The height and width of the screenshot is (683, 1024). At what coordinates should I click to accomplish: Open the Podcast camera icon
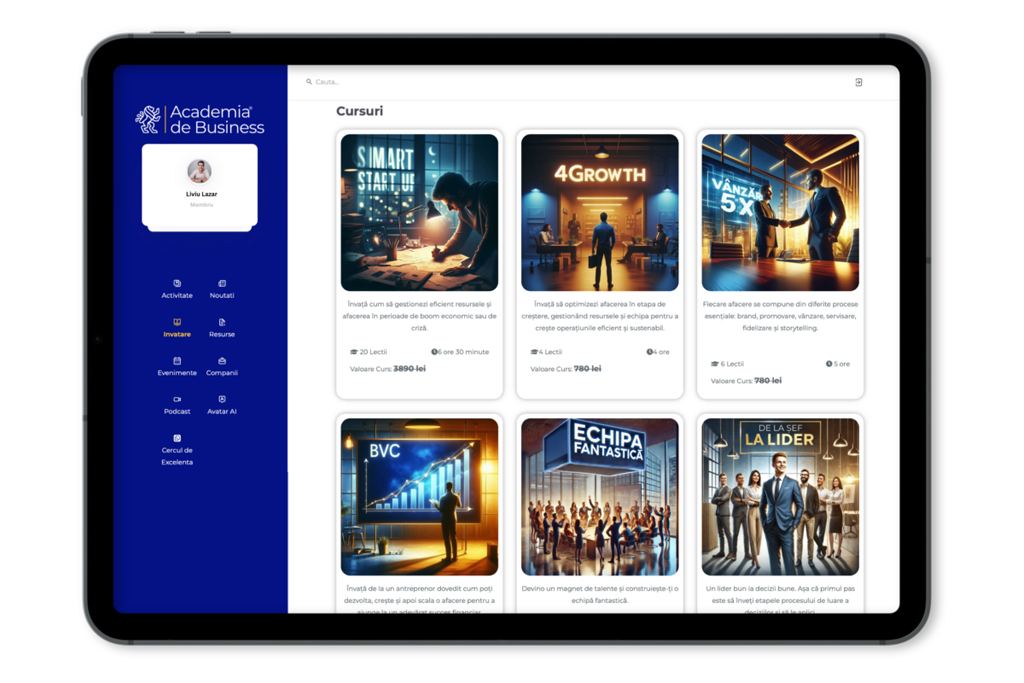click(x=177, y=399)
